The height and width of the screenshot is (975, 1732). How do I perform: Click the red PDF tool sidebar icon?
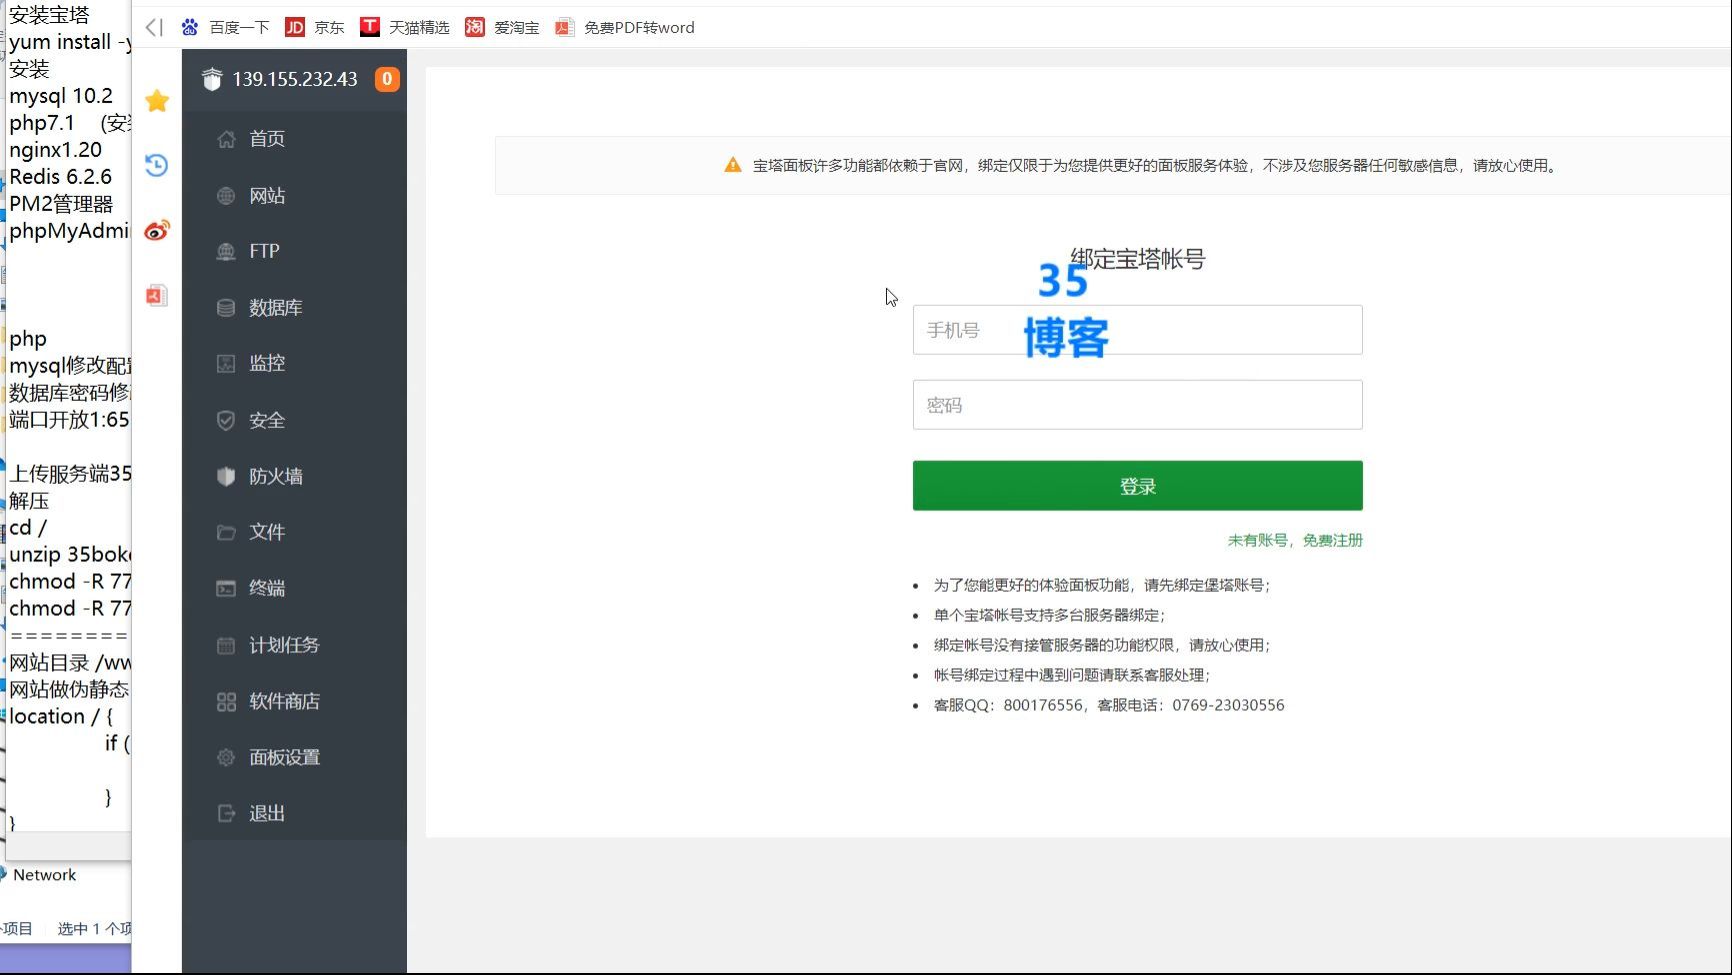(x=157, y=295)
